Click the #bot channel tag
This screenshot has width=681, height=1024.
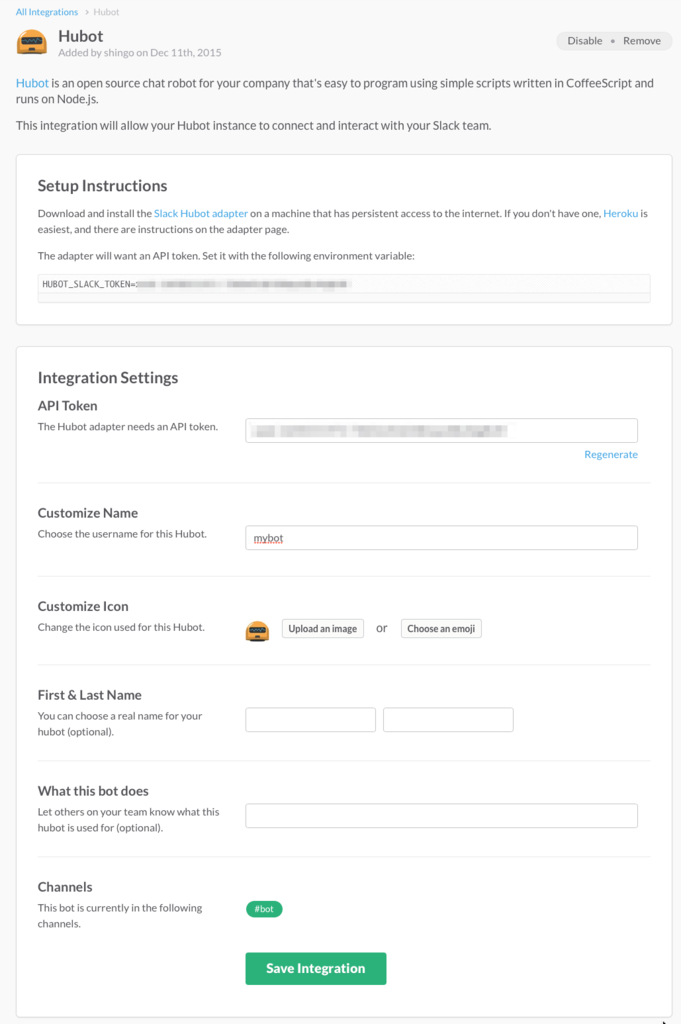[x=264, y=909]
